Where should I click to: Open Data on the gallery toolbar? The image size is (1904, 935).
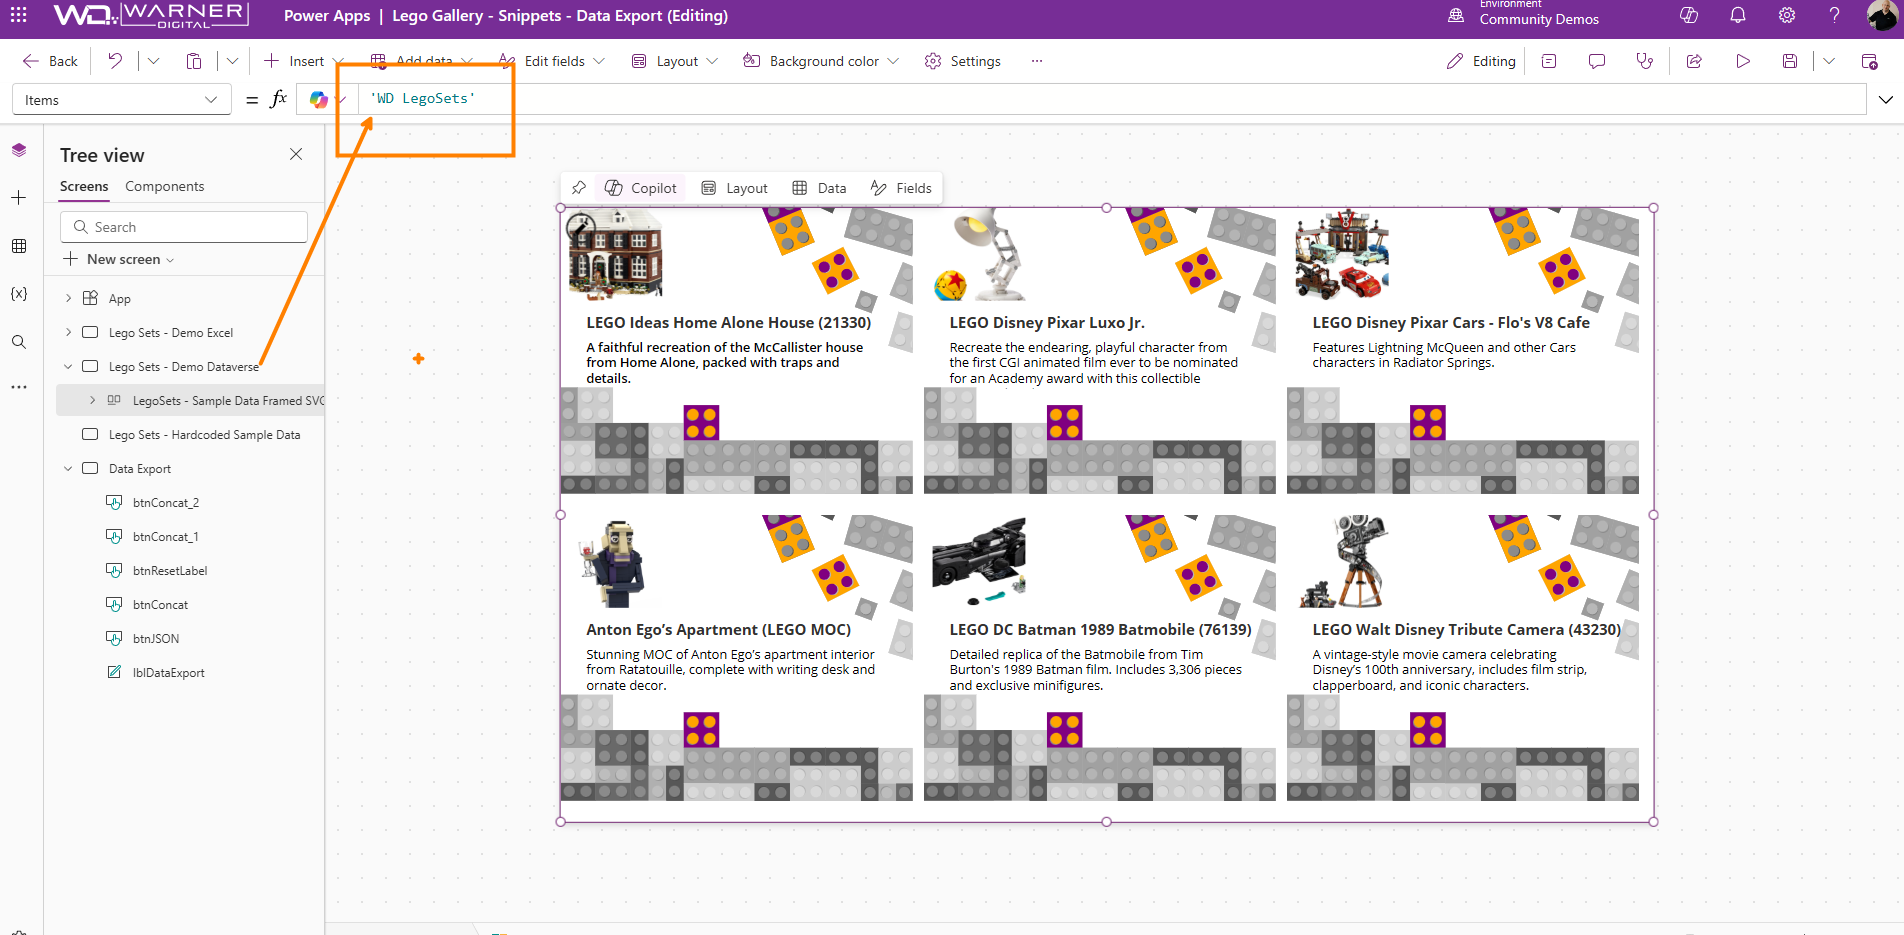tap(819, 188)
